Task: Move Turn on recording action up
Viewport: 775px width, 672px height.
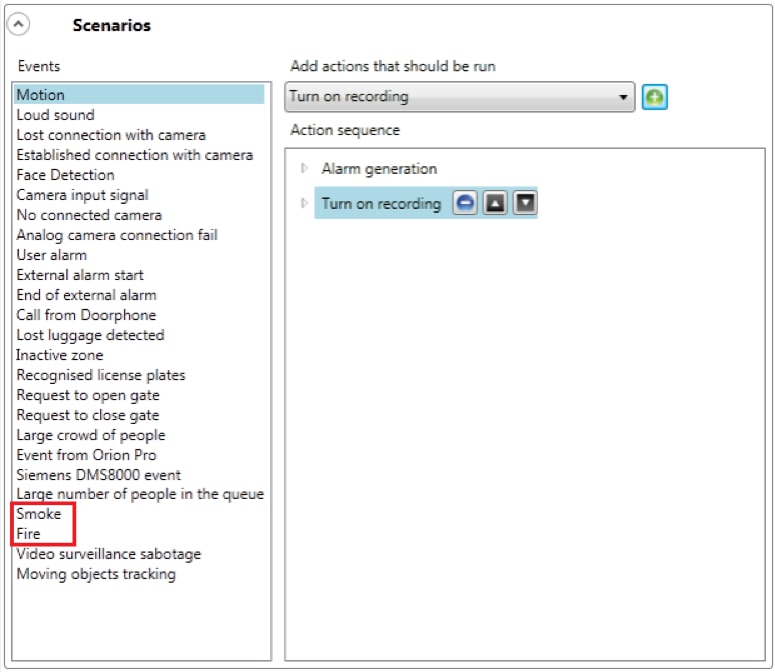Action: [x=495, y=203]
